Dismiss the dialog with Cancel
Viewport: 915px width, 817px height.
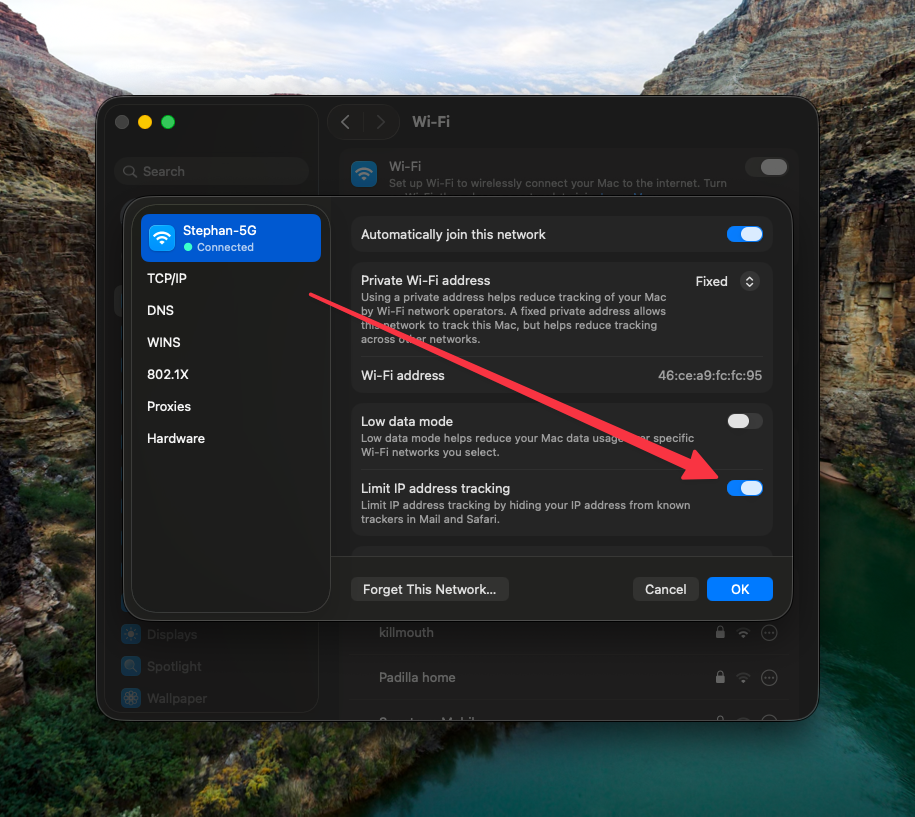point(665,589)
